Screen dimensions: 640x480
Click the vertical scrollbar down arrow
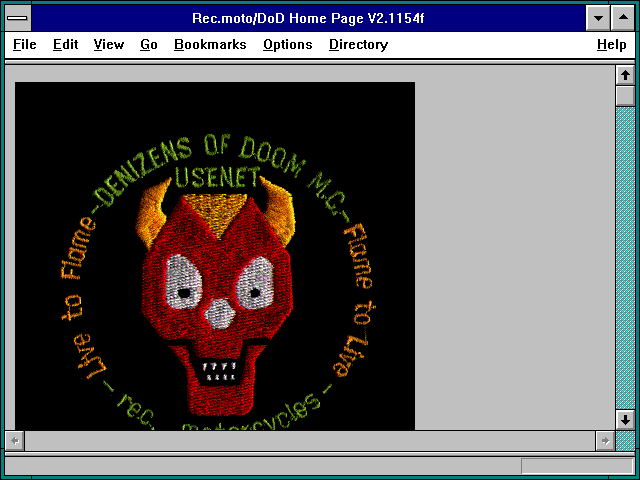click(x=625, y=420)
